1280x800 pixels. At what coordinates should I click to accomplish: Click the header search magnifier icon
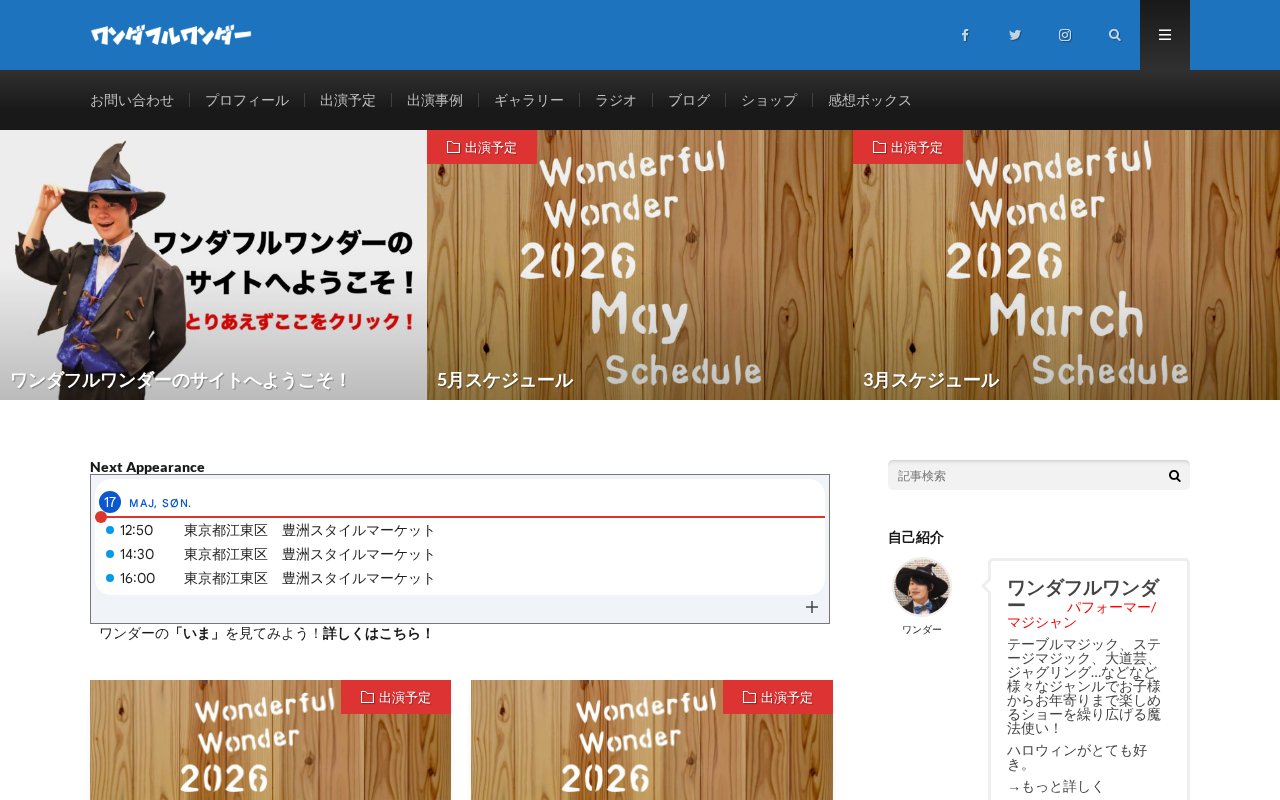point(1115,35)
